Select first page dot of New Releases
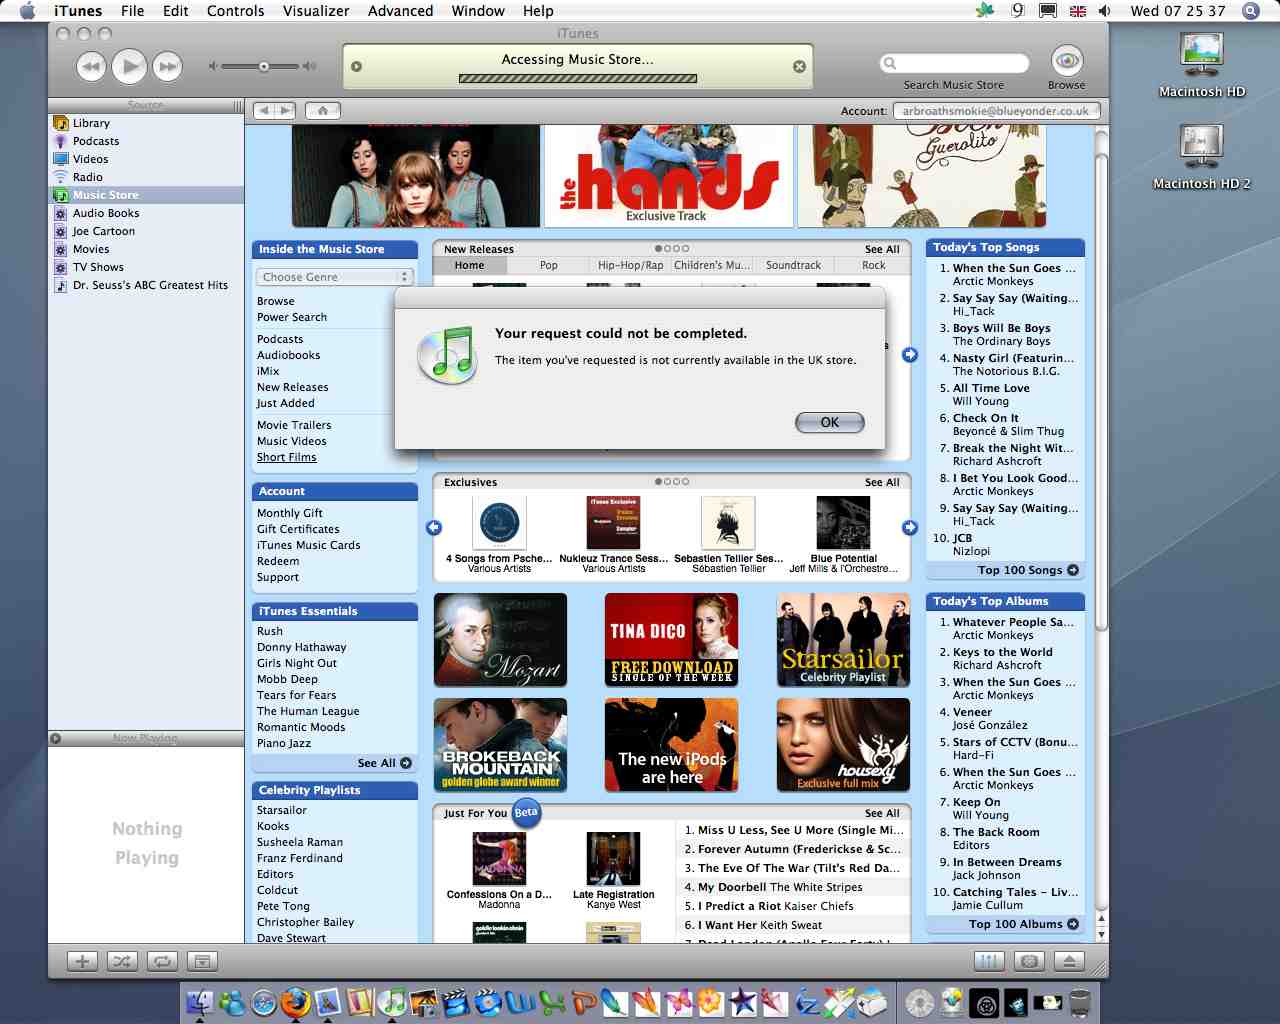Image resolution: width=1280 pixels, height=1024 pixels. tap(659, 249)
